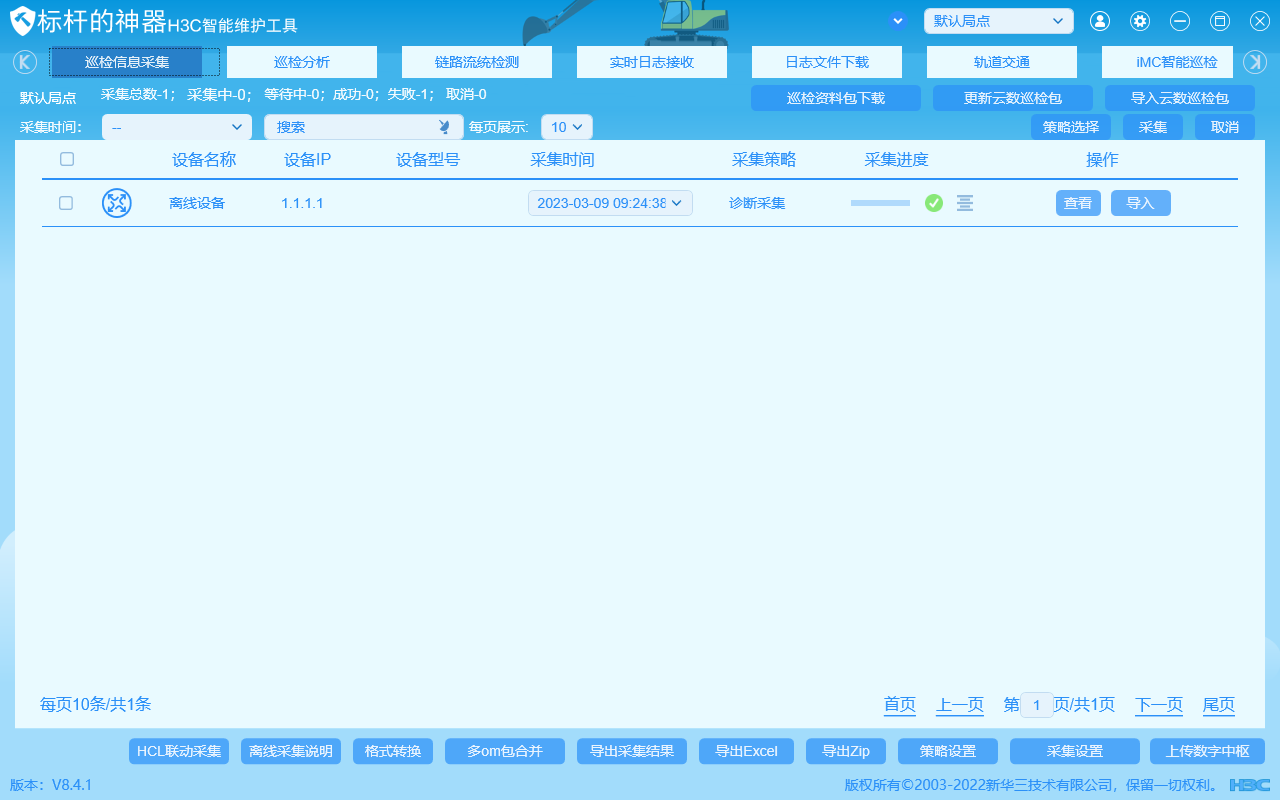The image size is (1280, 800).
Task: Click the H3C logo at bottom right
Action: point(1250,785)
